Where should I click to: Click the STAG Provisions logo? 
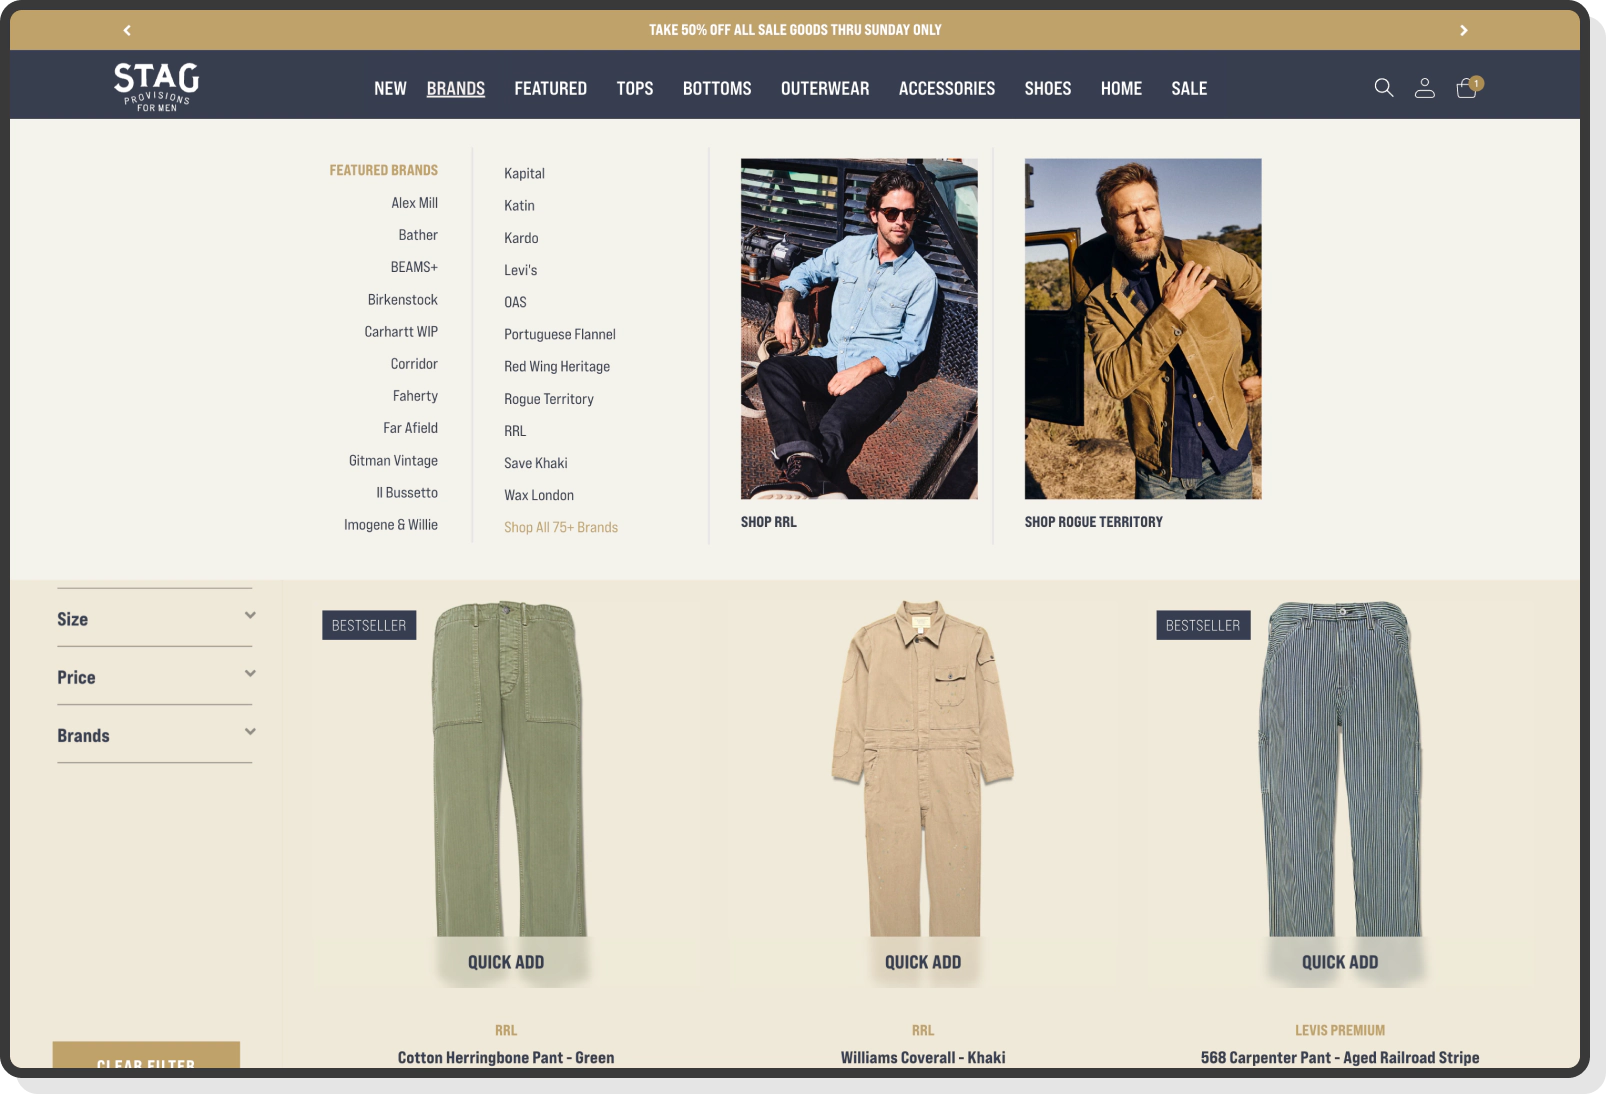pyautogui.click(x=157, y=86)
